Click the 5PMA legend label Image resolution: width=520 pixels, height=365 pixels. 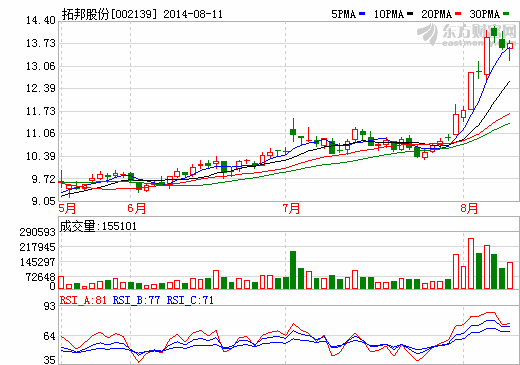(344, 14)
